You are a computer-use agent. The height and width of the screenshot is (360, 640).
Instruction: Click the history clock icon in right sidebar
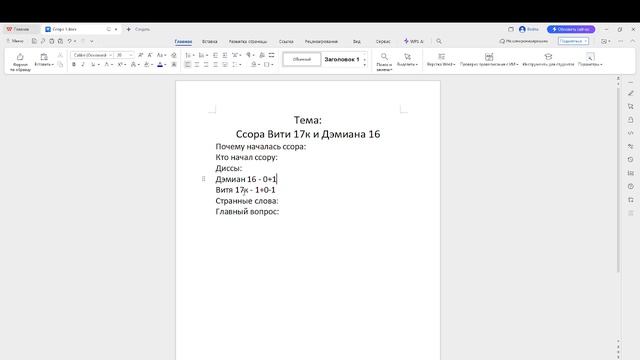(x=631, y=160)
